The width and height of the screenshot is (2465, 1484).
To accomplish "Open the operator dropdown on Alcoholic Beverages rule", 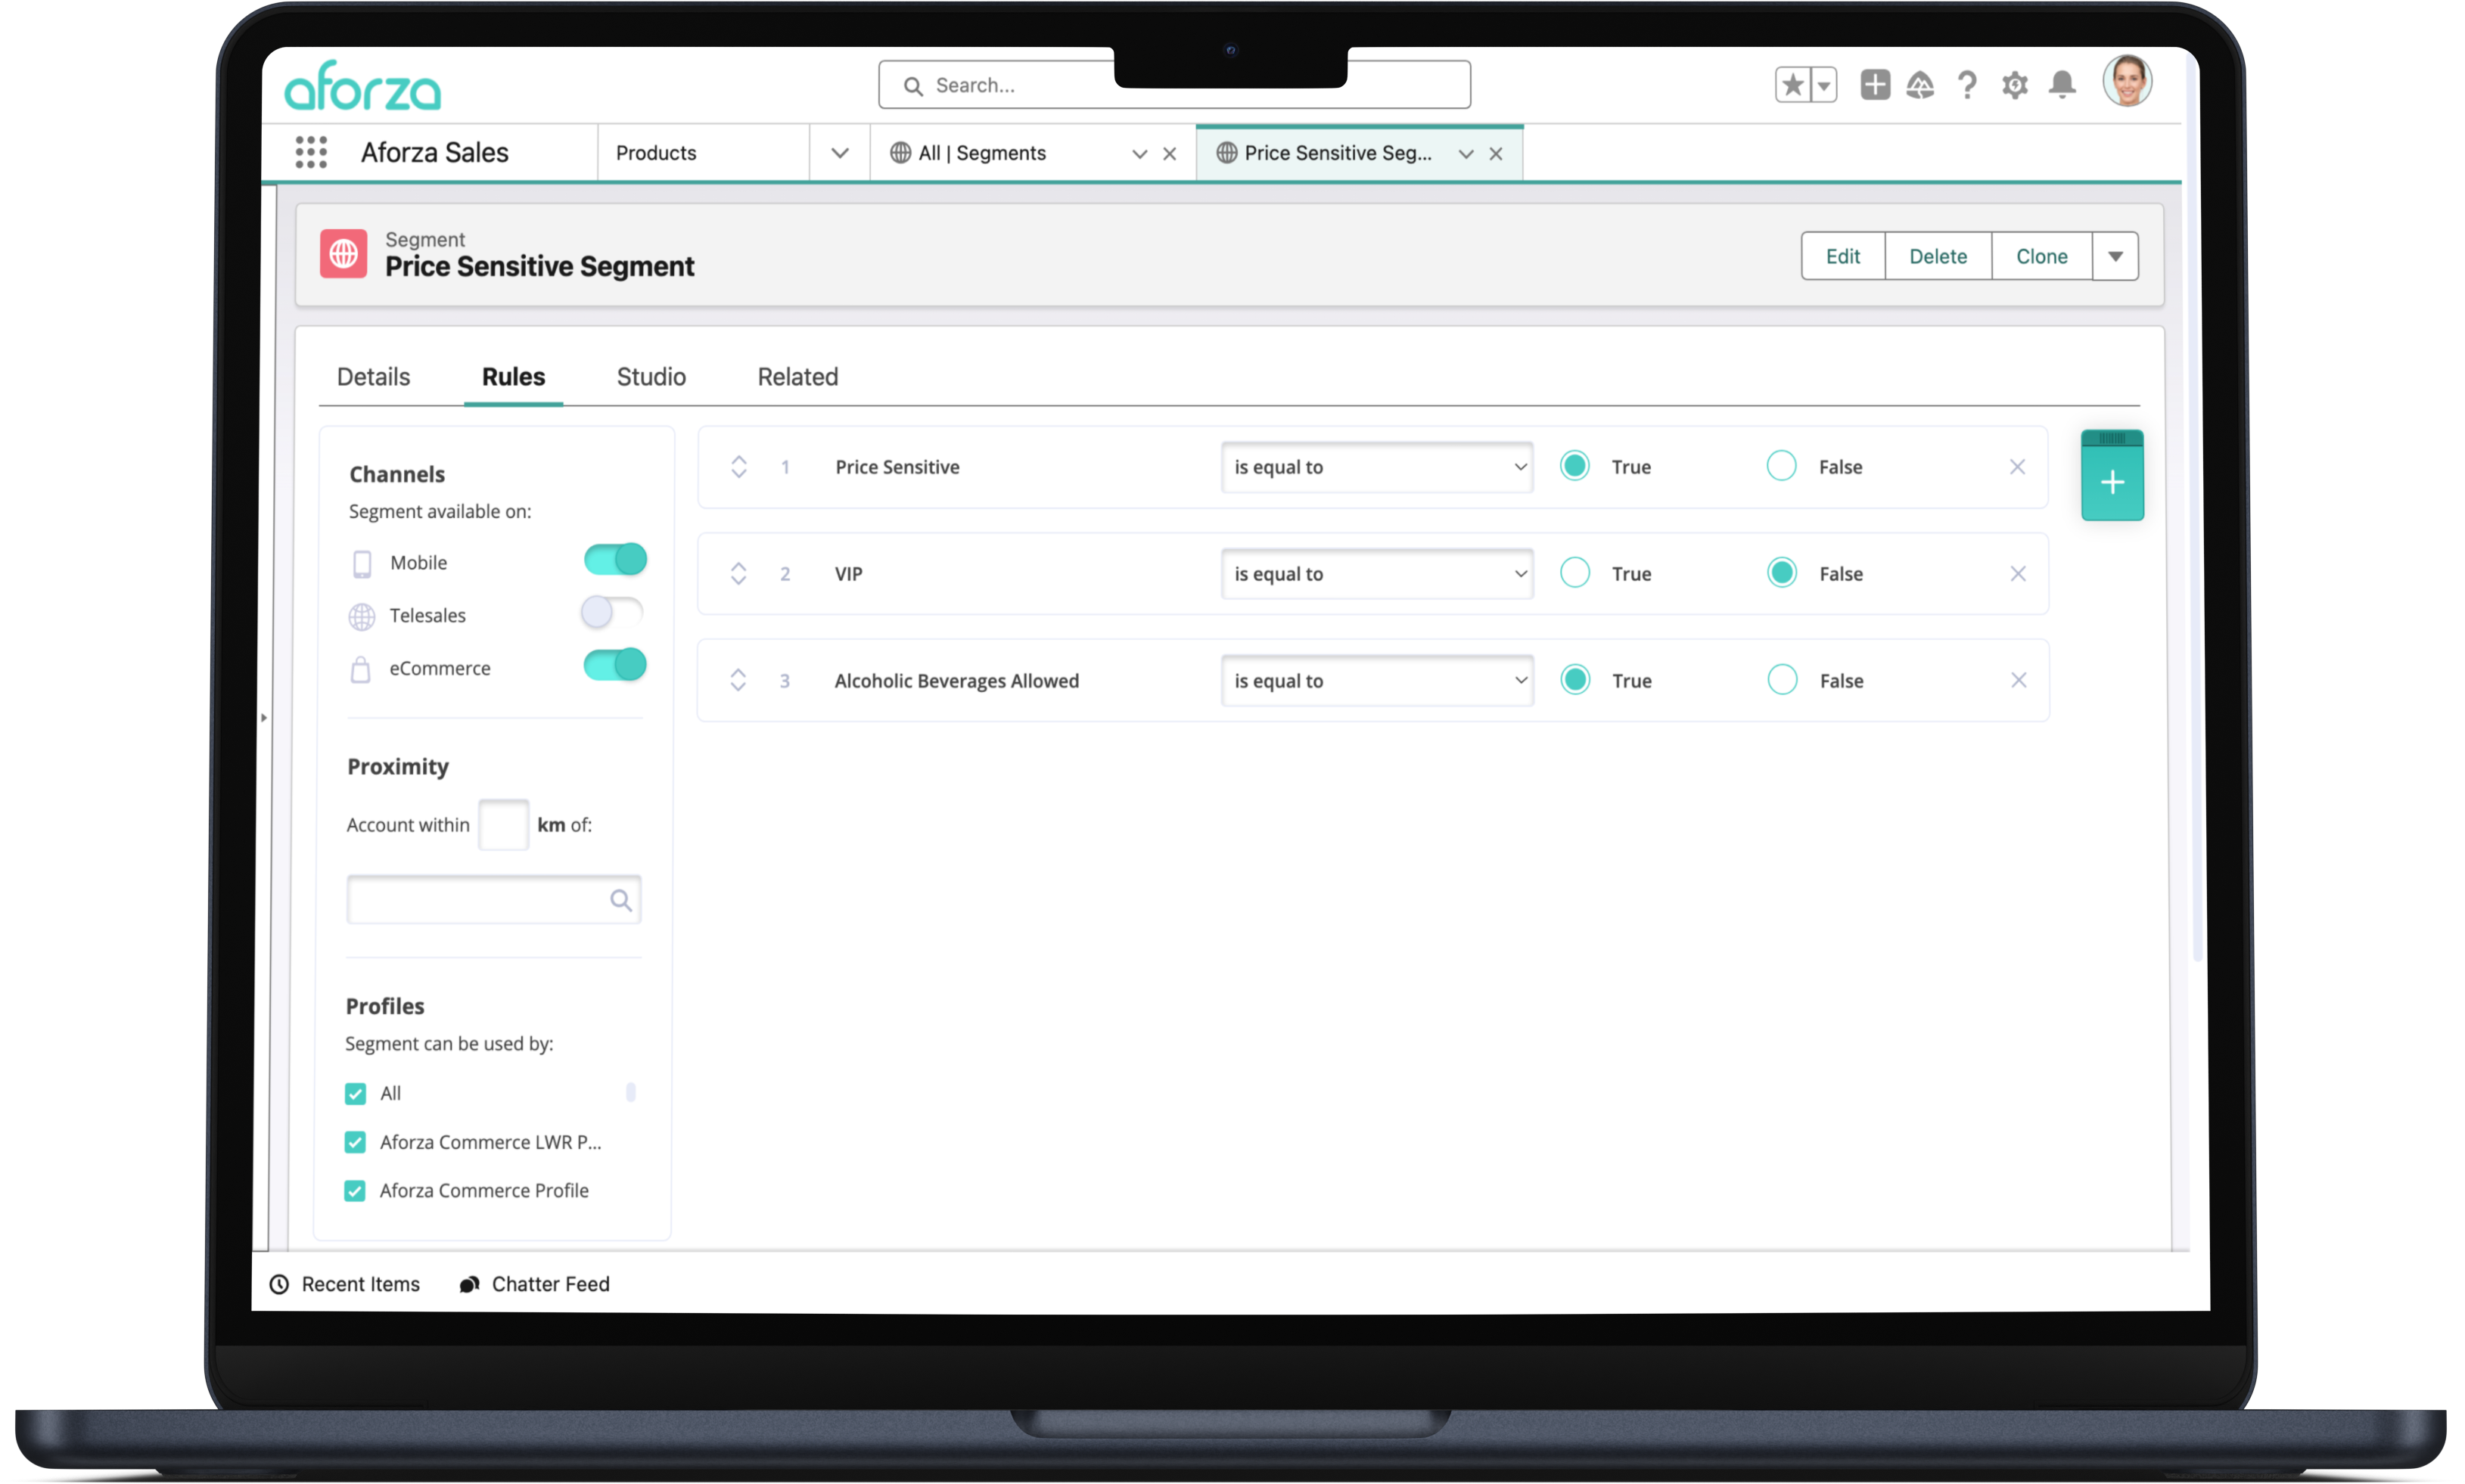I will pos(1377,680).
